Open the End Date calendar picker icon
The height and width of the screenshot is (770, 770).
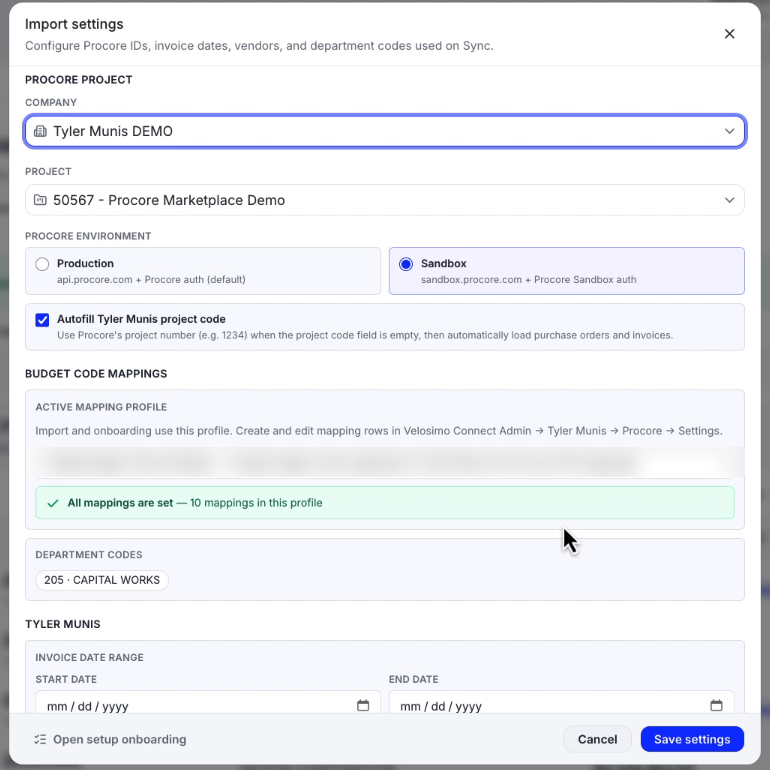click(716, 706)
